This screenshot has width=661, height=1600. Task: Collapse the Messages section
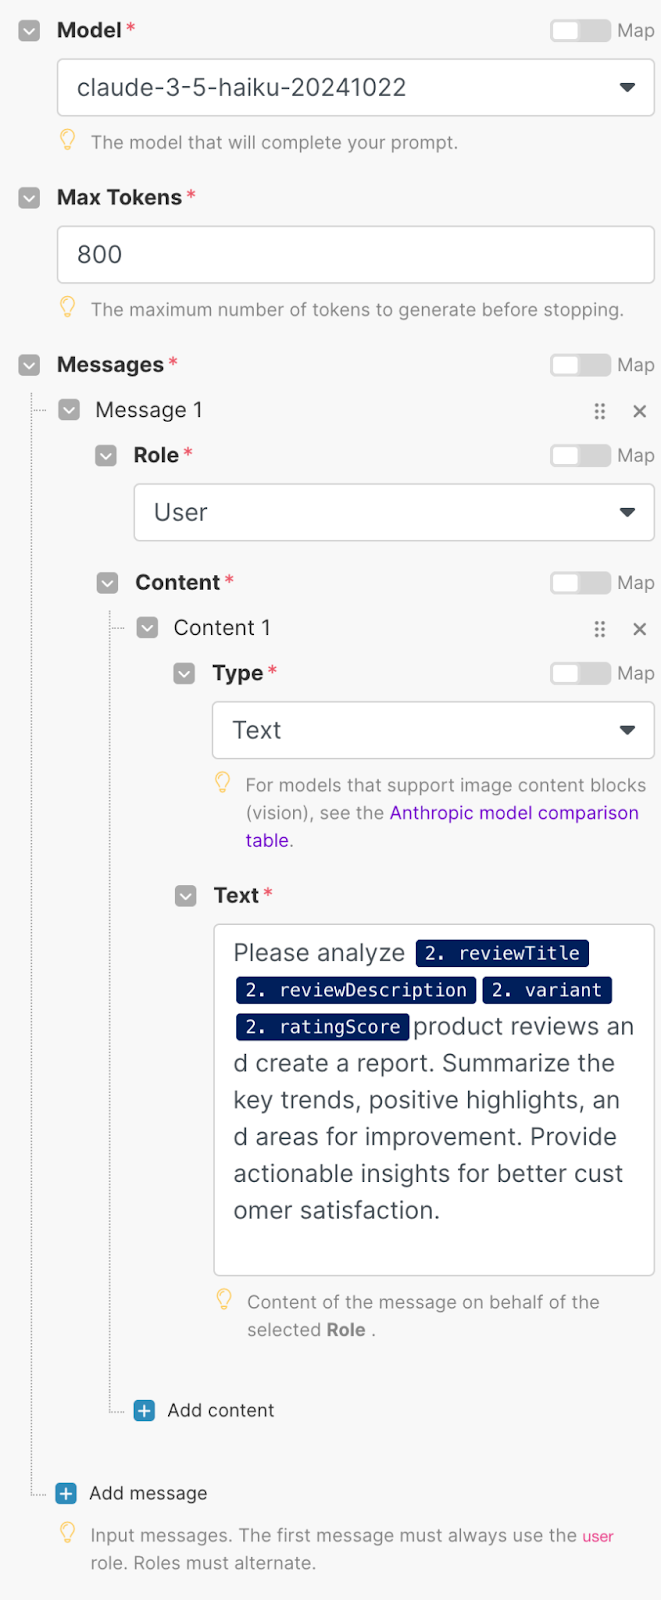pos(30,365)
